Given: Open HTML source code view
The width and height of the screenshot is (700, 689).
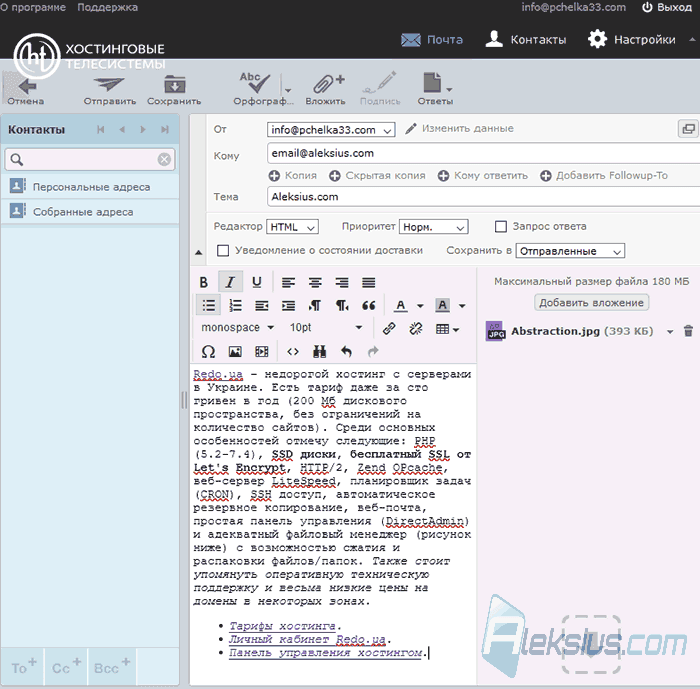Looking at the screenshot, I should click(x=293, y=352).
